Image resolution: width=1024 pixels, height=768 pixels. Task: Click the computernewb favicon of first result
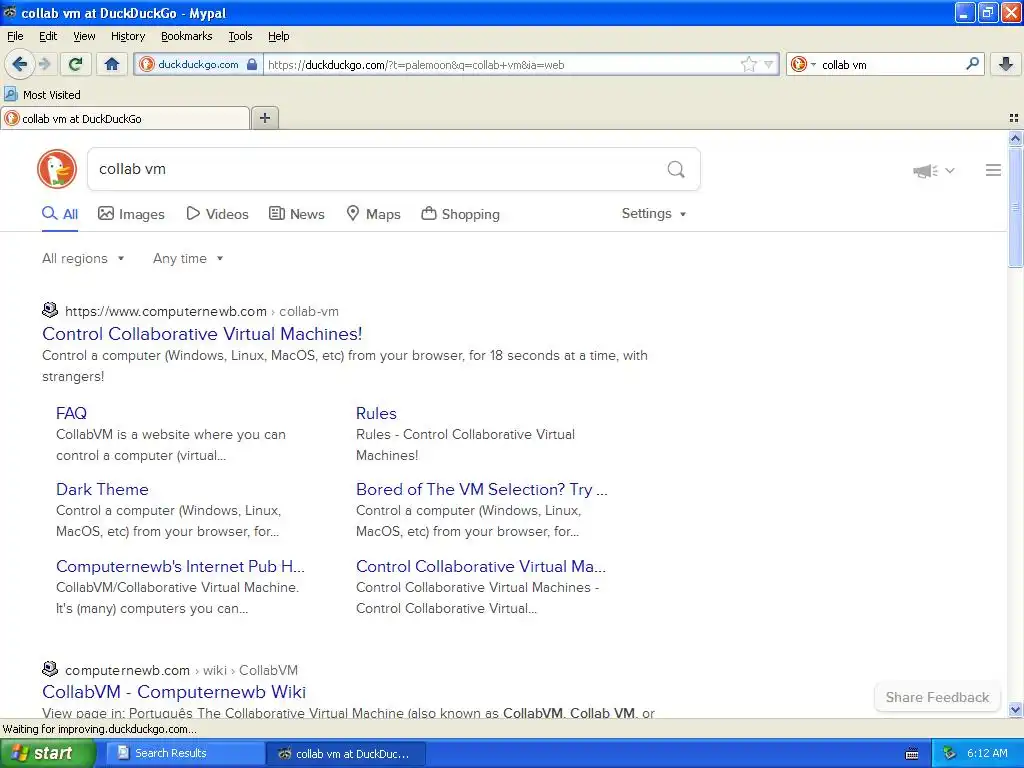[50, 310]
